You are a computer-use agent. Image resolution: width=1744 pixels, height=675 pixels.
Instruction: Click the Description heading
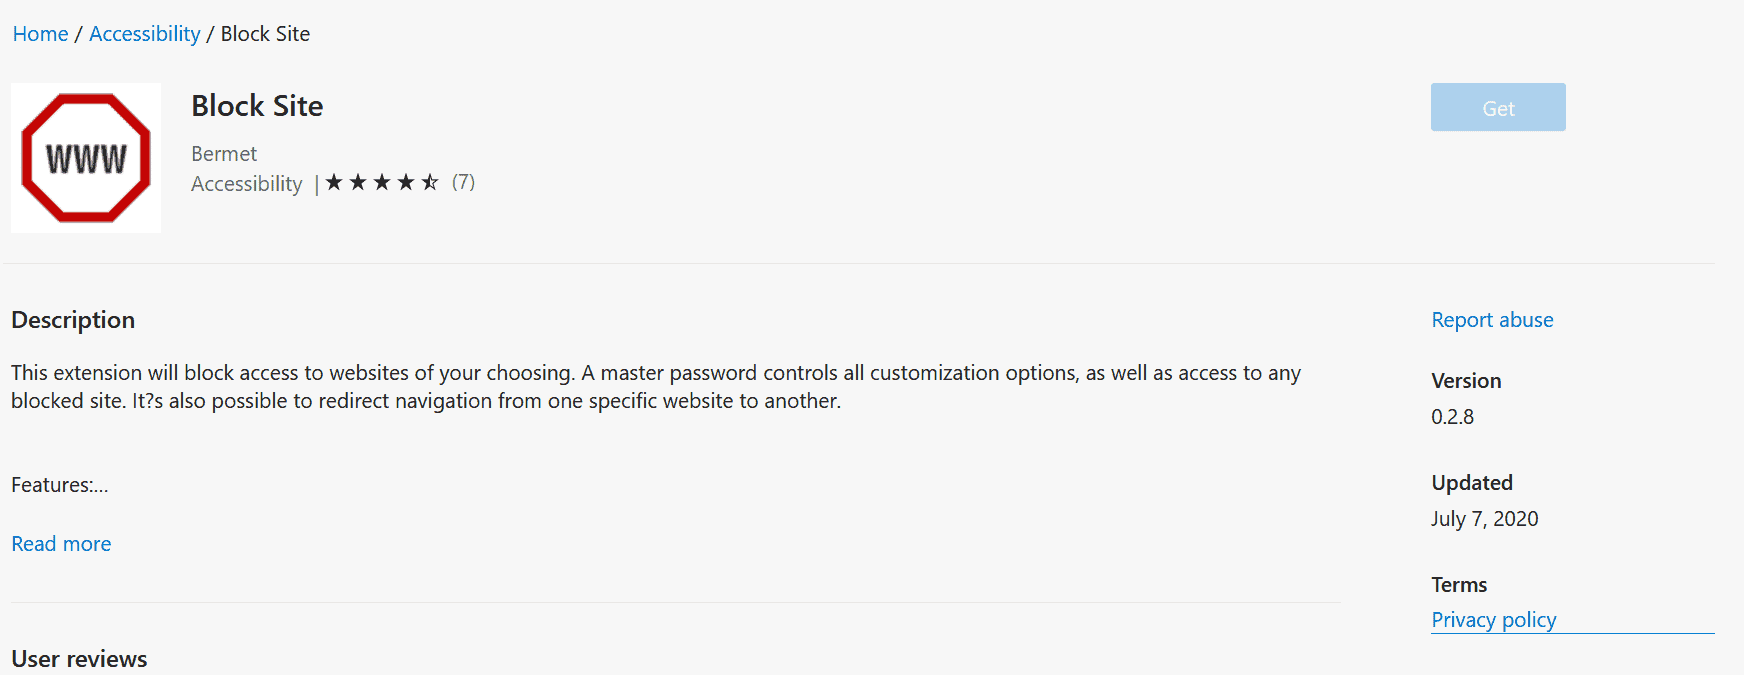tap(73, 320)
